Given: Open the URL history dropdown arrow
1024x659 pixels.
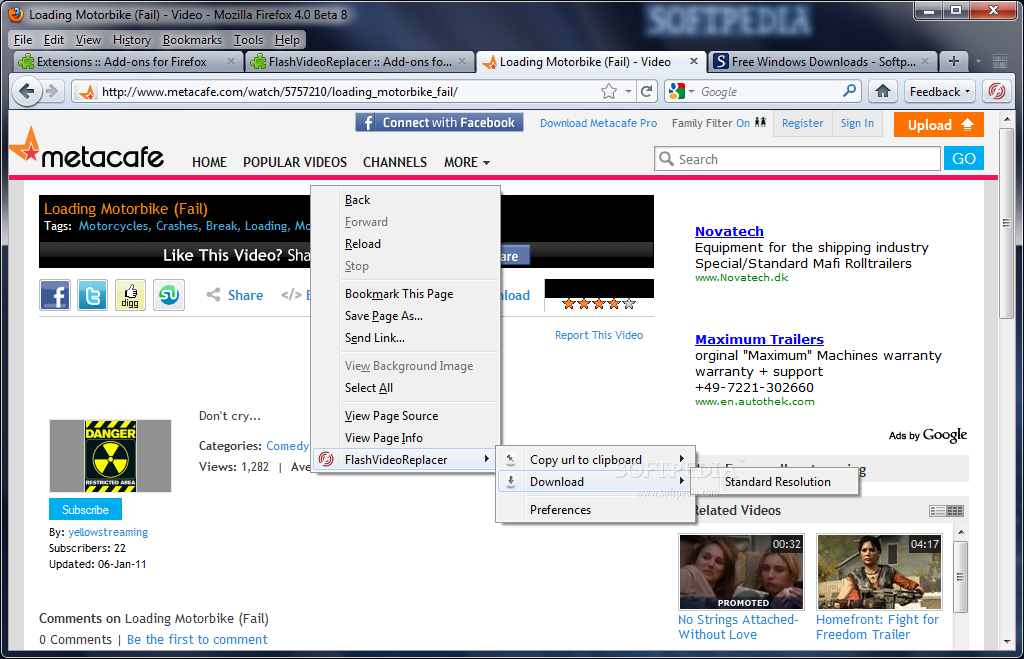Looking at the screenshot, I should [x=628, y=91].
